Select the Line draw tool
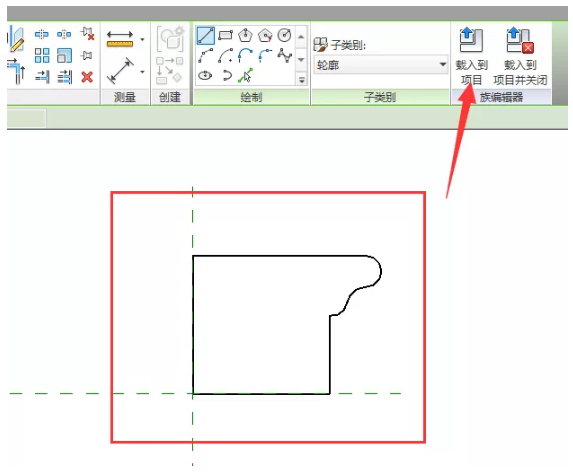The image size is (573, 474). pos(205,35)
